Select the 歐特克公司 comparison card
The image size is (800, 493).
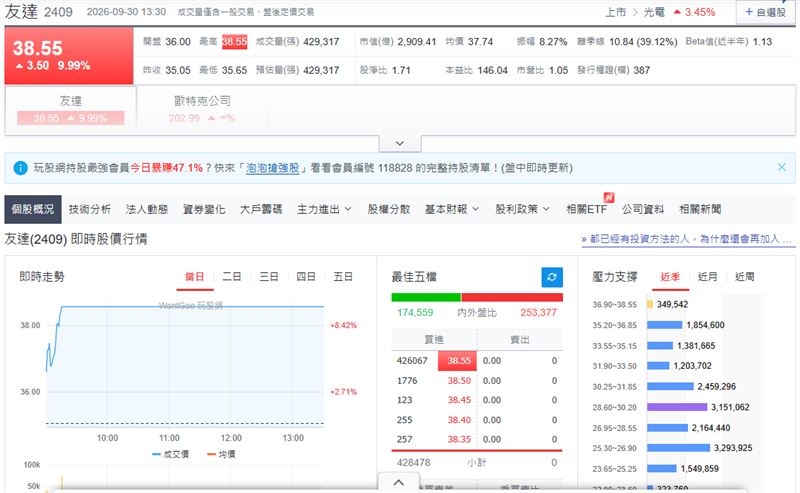pos(202,109)
